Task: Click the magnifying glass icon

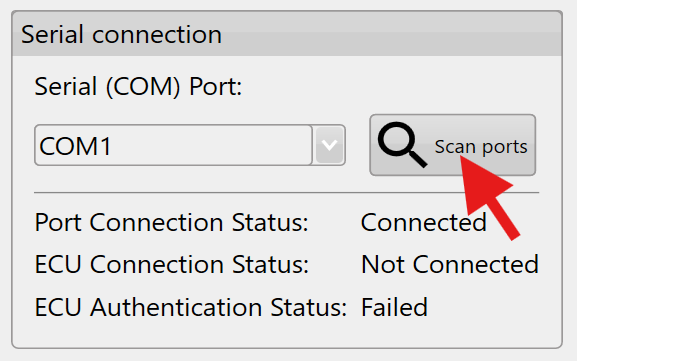Action: (x=402, y=145)
